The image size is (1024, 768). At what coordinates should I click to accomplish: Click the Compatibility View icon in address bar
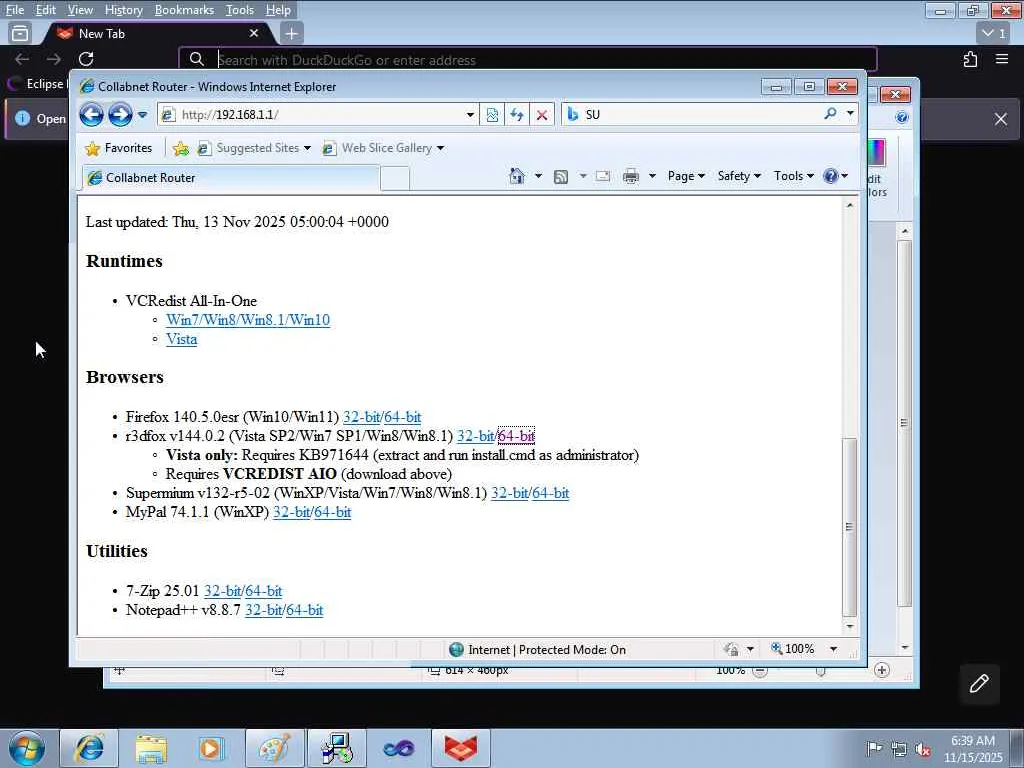click(492, 115)
